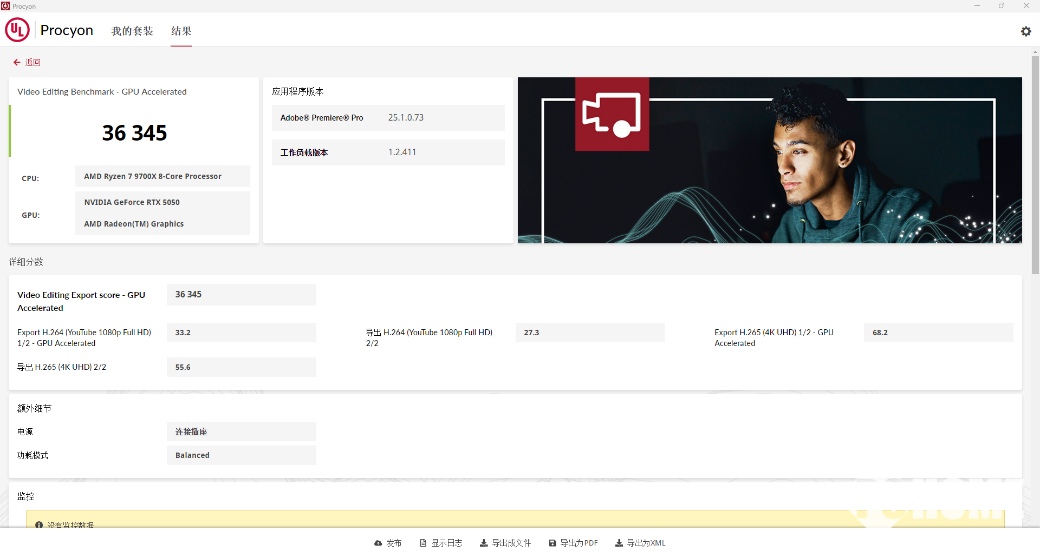Image resolution: width=1040 pixels, height=558 pixels.
Task: Click the 导出为PDF button
Action: (x=573, y=543)
